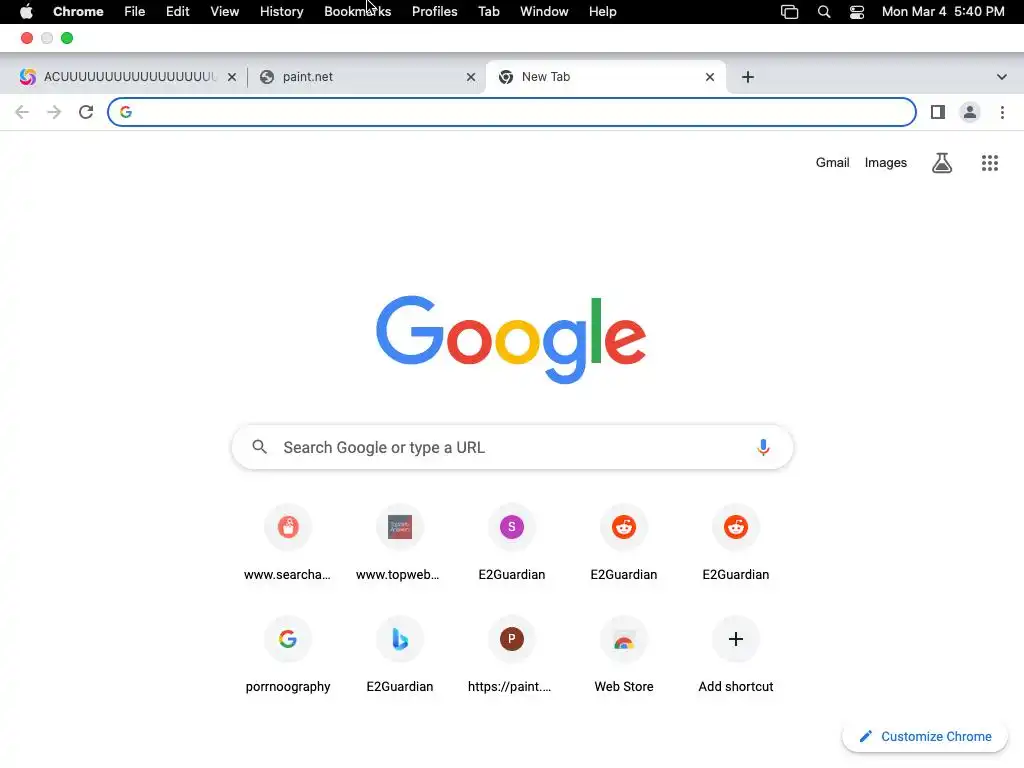Close the New Tab tab
The image size is (1024, 768).
pyautogui.click(x=710, y=77)
